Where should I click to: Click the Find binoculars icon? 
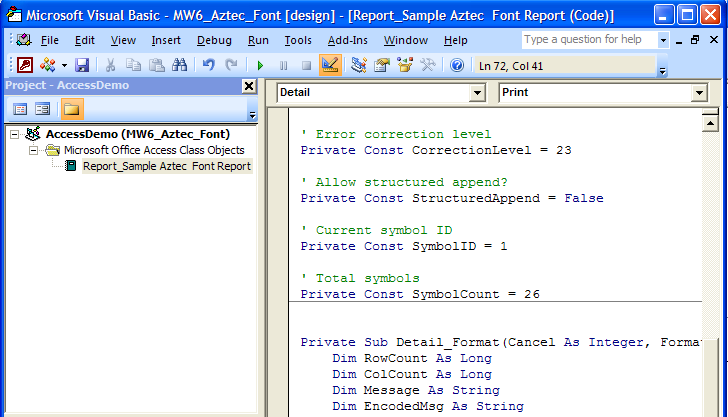pos(180,65)
